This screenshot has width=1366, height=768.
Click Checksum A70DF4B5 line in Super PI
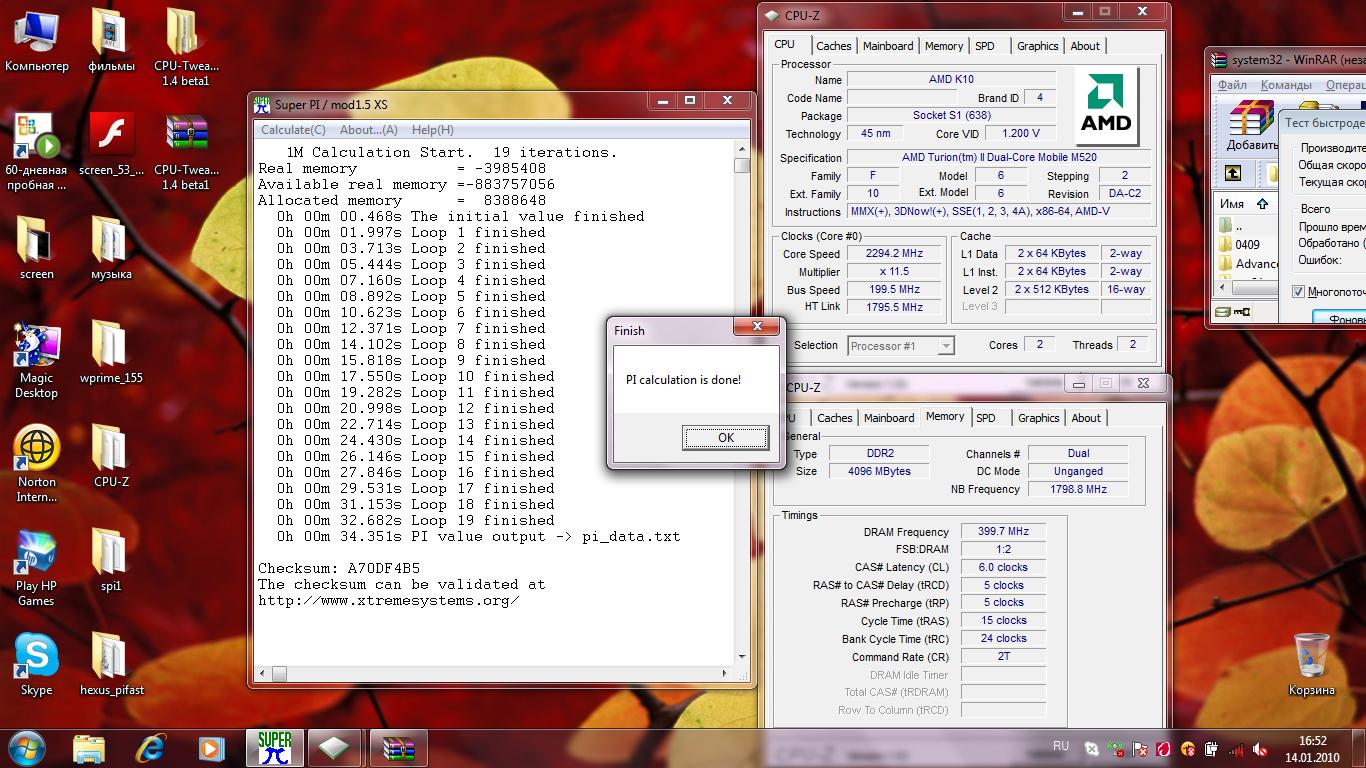point(339,568)
